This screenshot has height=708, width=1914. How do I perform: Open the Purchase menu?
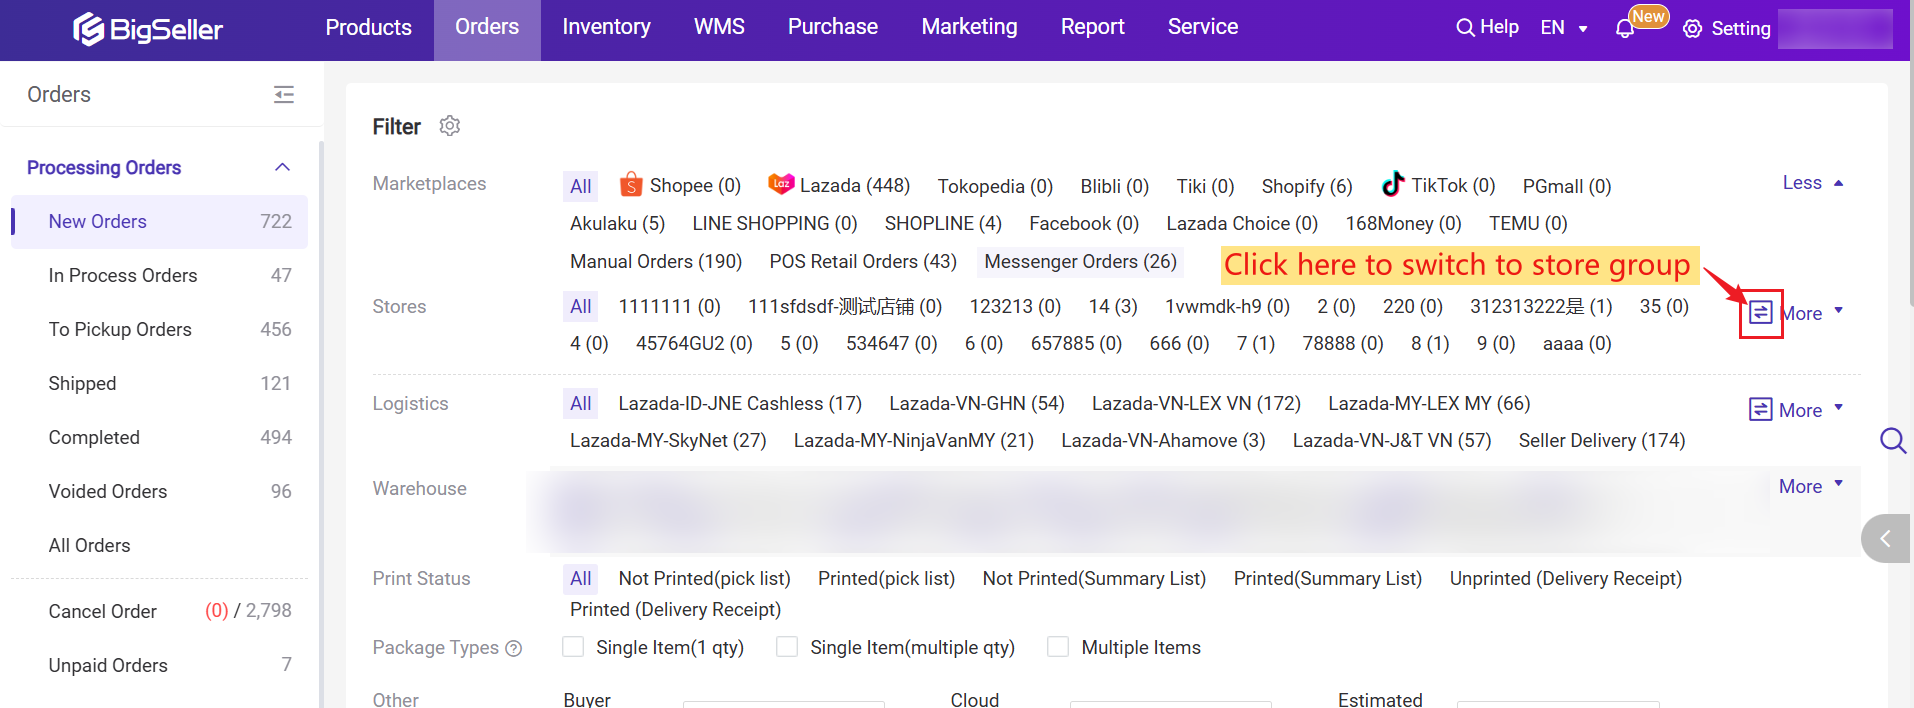(x=833, y=27)
